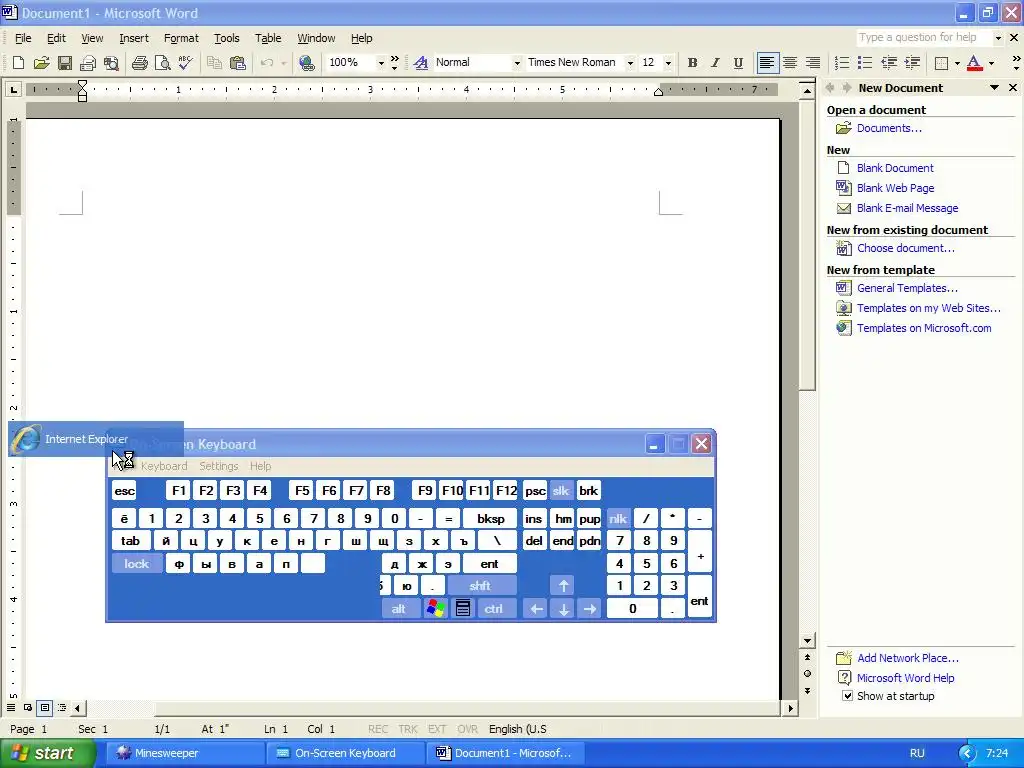The height and width of the screenshot is (768, 1024).
Task: Close the New Document task pane
Action: 1013,88
